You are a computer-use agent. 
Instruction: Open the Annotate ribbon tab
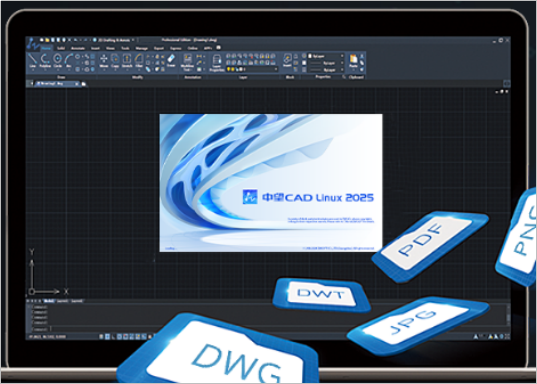pos(78,48)
